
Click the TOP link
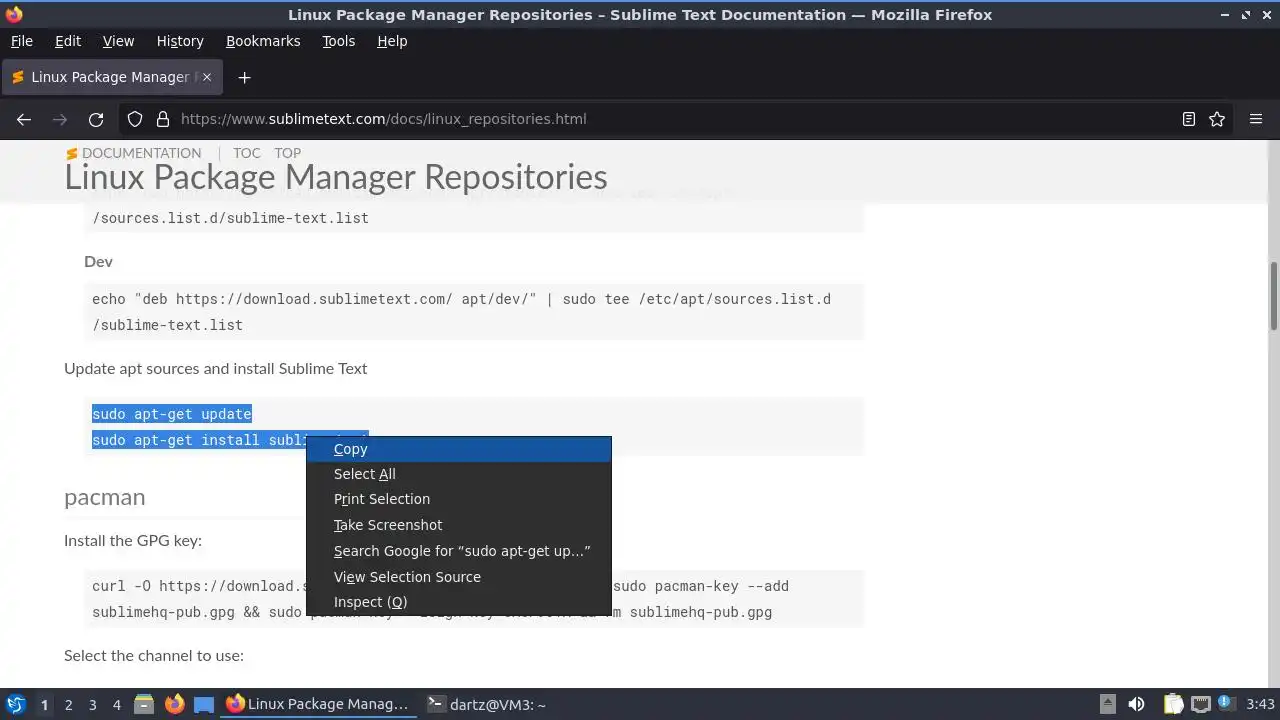point(288,153)
